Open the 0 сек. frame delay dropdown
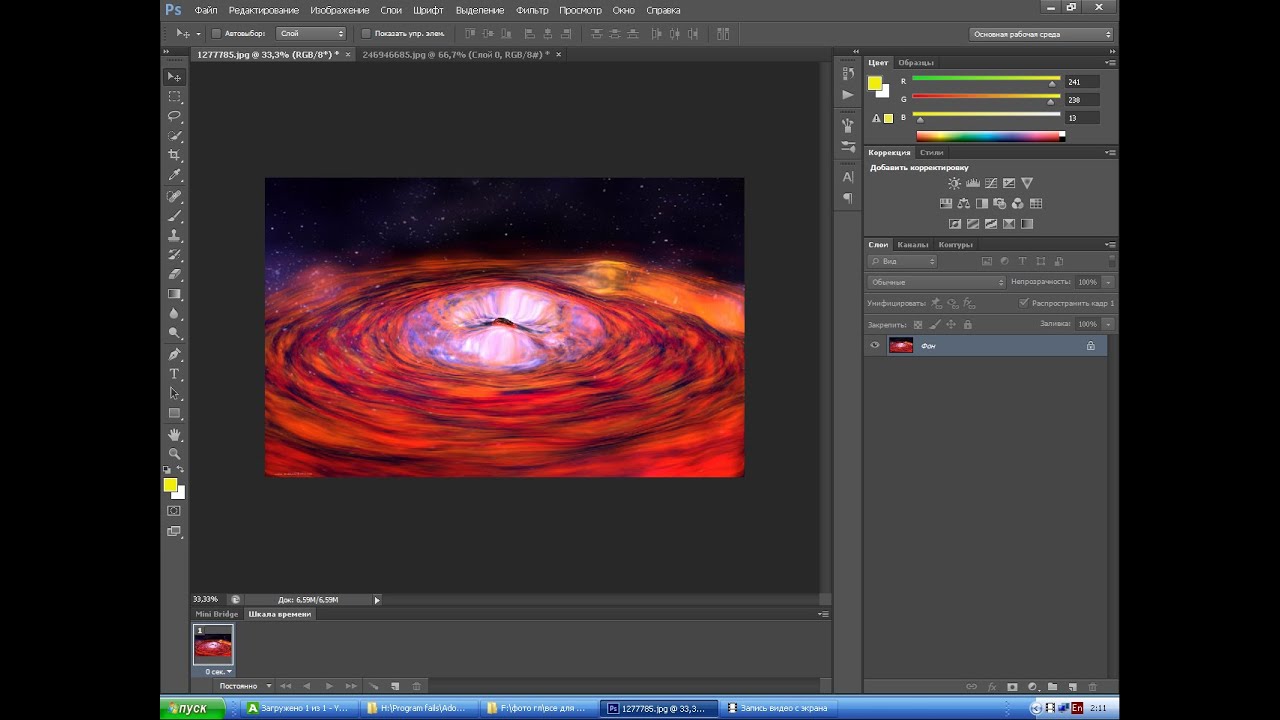Viewport: 1280px width, 720px height. (218, 672)
